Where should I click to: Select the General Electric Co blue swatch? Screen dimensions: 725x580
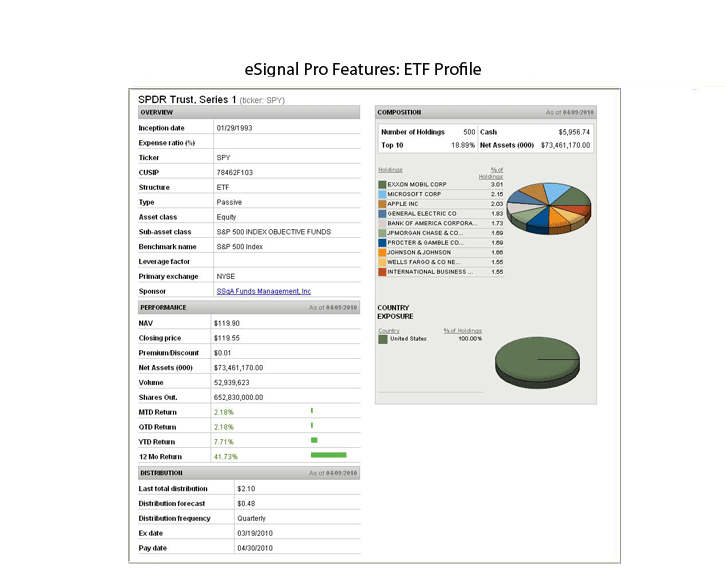point(382,214)
